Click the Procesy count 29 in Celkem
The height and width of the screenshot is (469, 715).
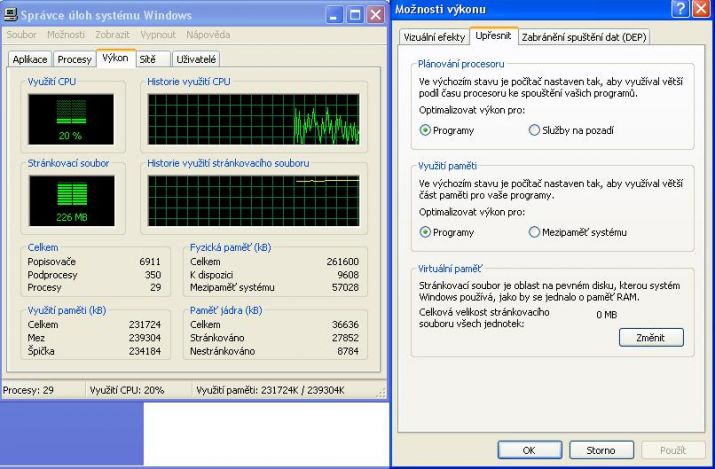tap(155, 288)
